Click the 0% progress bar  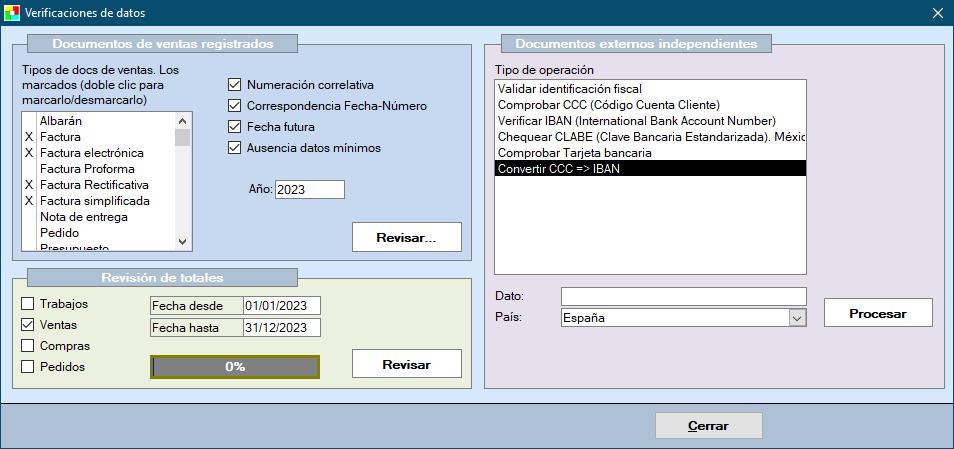pyautogui.click(x=235, y=367)
